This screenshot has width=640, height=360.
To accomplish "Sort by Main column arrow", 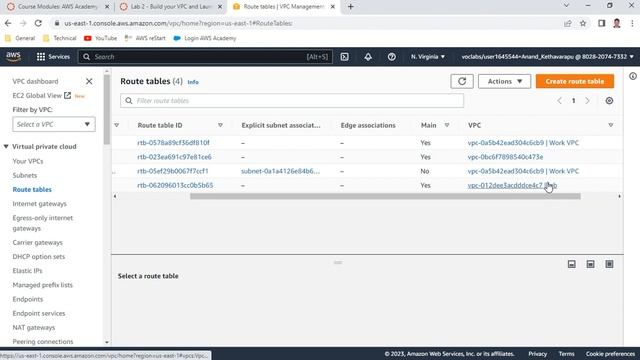I will [447, 125].
